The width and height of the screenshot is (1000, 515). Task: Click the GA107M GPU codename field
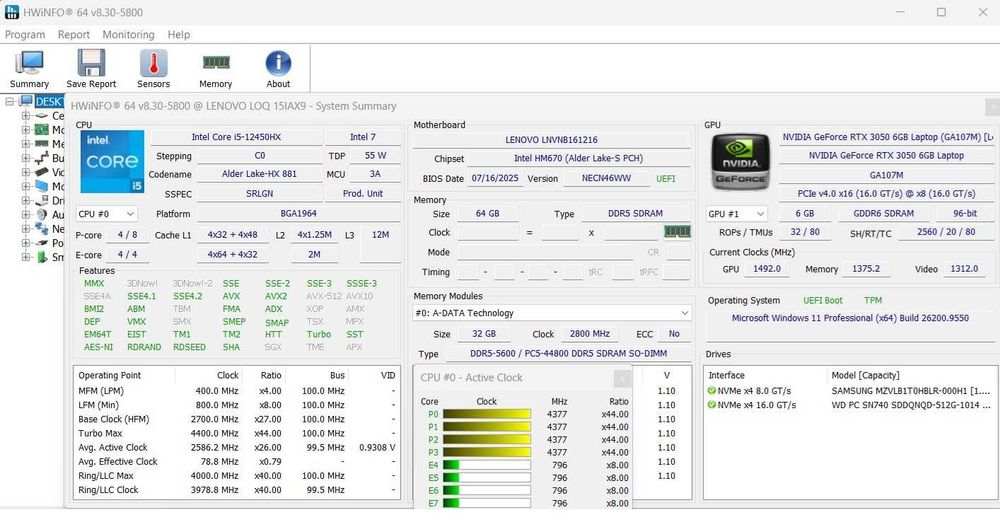pyautogui.click(x=886, y=175)
